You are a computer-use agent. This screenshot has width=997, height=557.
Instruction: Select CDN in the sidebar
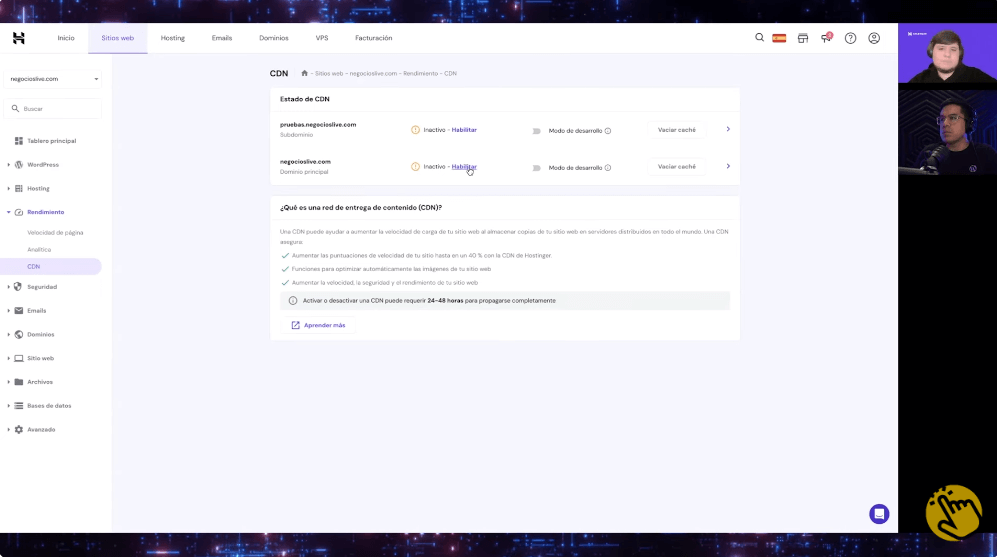[x=51, y=266]
